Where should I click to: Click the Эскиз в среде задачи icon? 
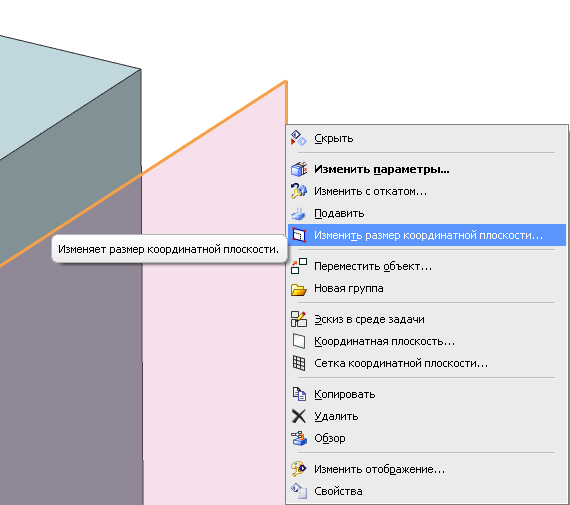[x=298, y=319]
